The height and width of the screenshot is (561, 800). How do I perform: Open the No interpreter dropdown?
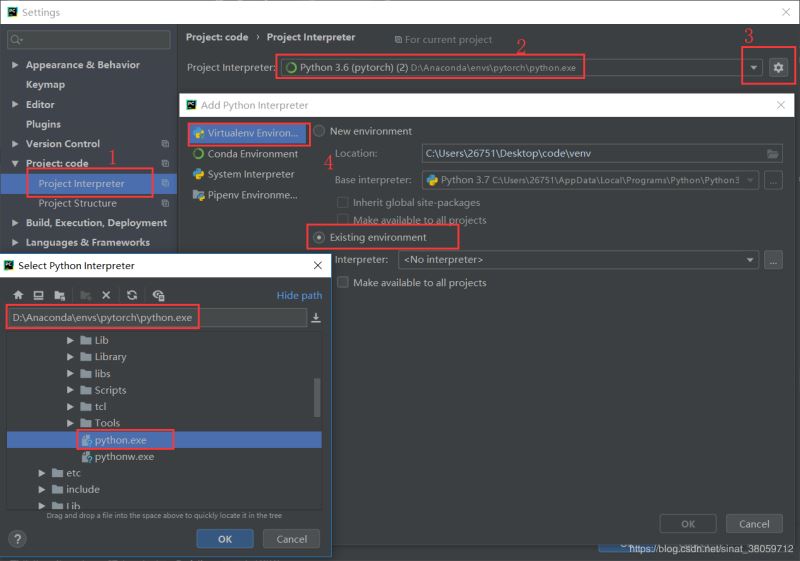click(x=749, y=260)
